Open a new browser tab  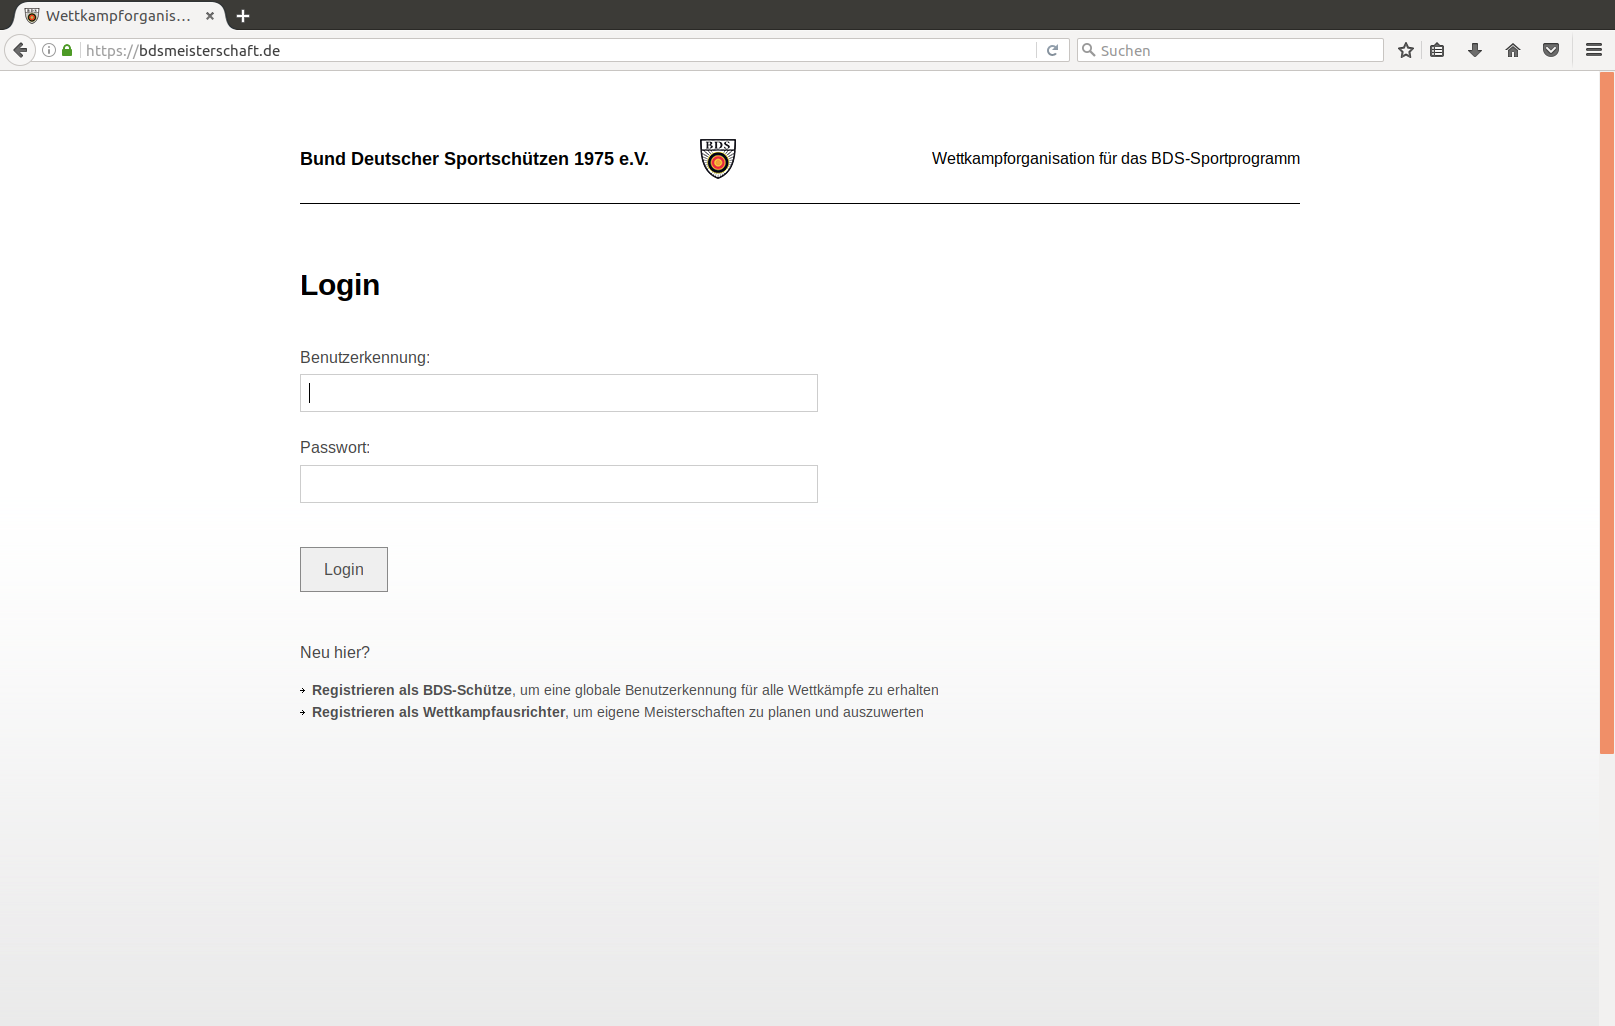tap(242, 15)
